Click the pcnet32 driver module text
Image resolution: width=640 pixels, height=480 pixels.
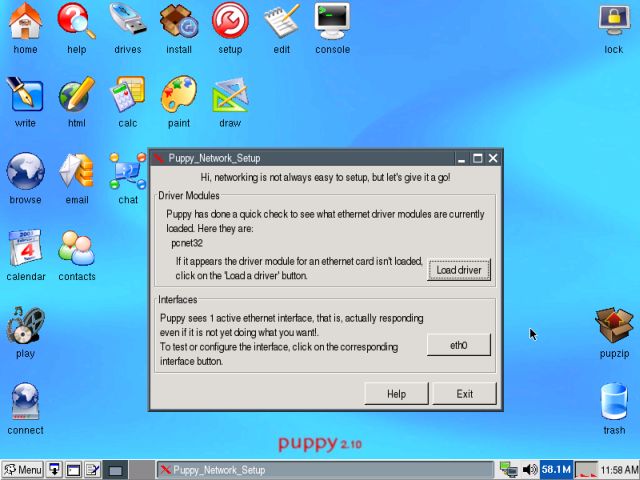coord(187,243)
